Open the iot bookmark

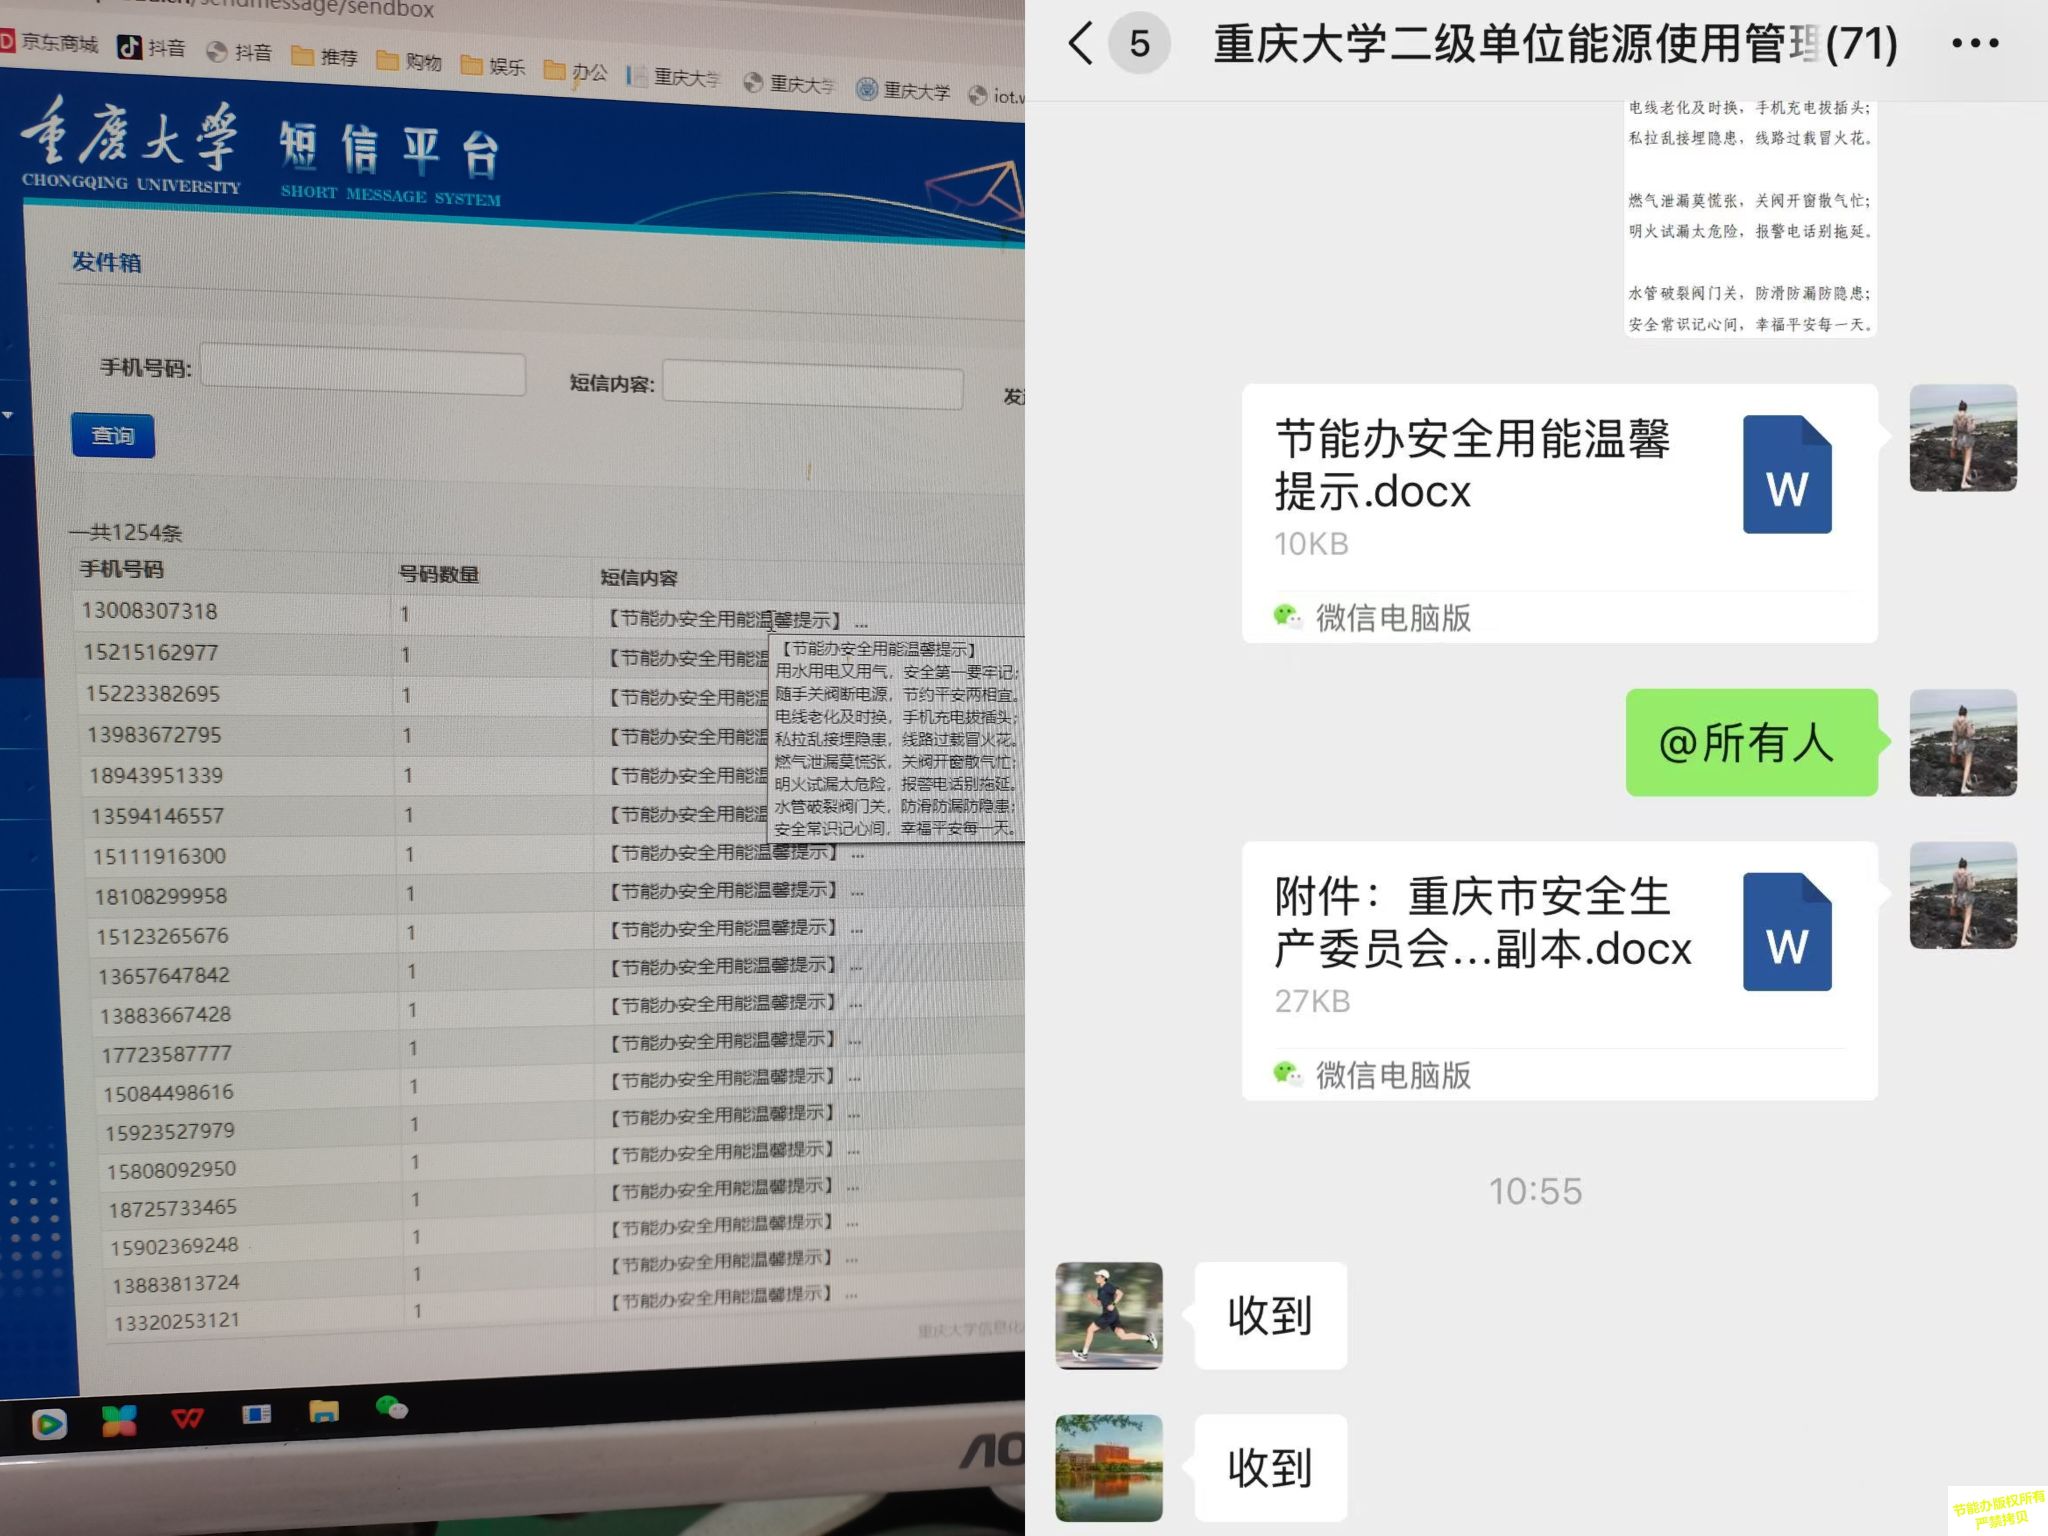click(996, 95)
